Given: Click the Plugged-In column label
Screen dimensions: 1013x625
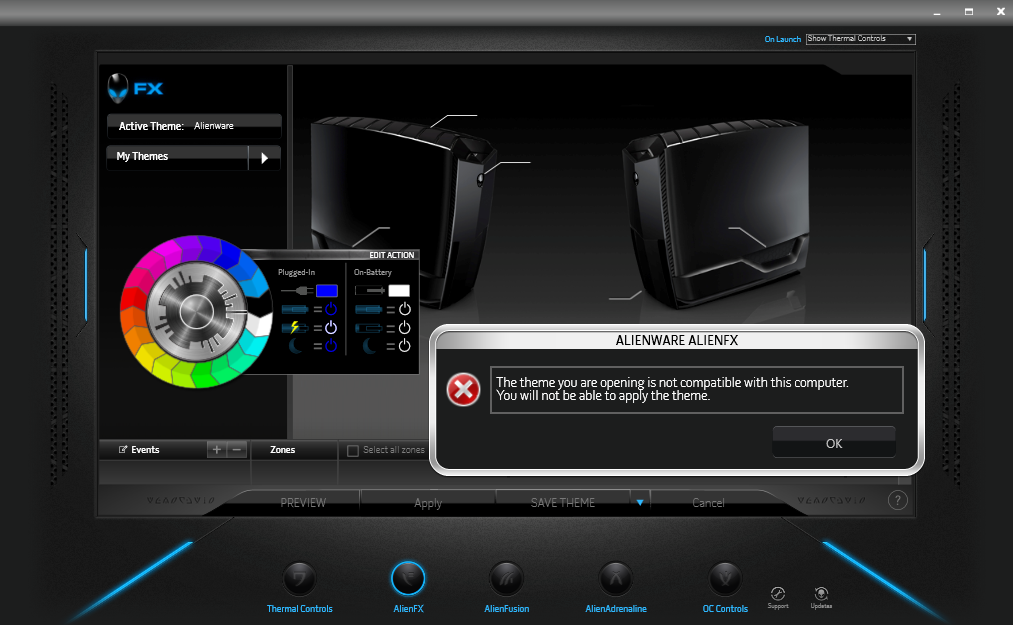Looking at the screenshot, I should pyautogui.click(x=297, y=272).
